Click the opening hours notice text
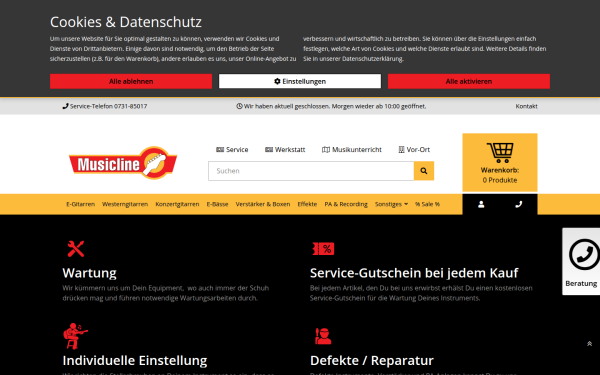 point(335,106)
